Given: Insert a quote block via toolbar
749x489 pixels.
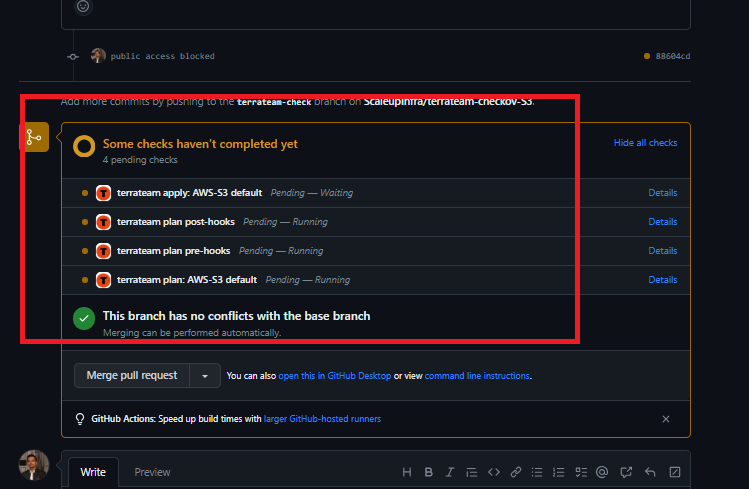Looking at the screenshot, I should coord(471,472).
